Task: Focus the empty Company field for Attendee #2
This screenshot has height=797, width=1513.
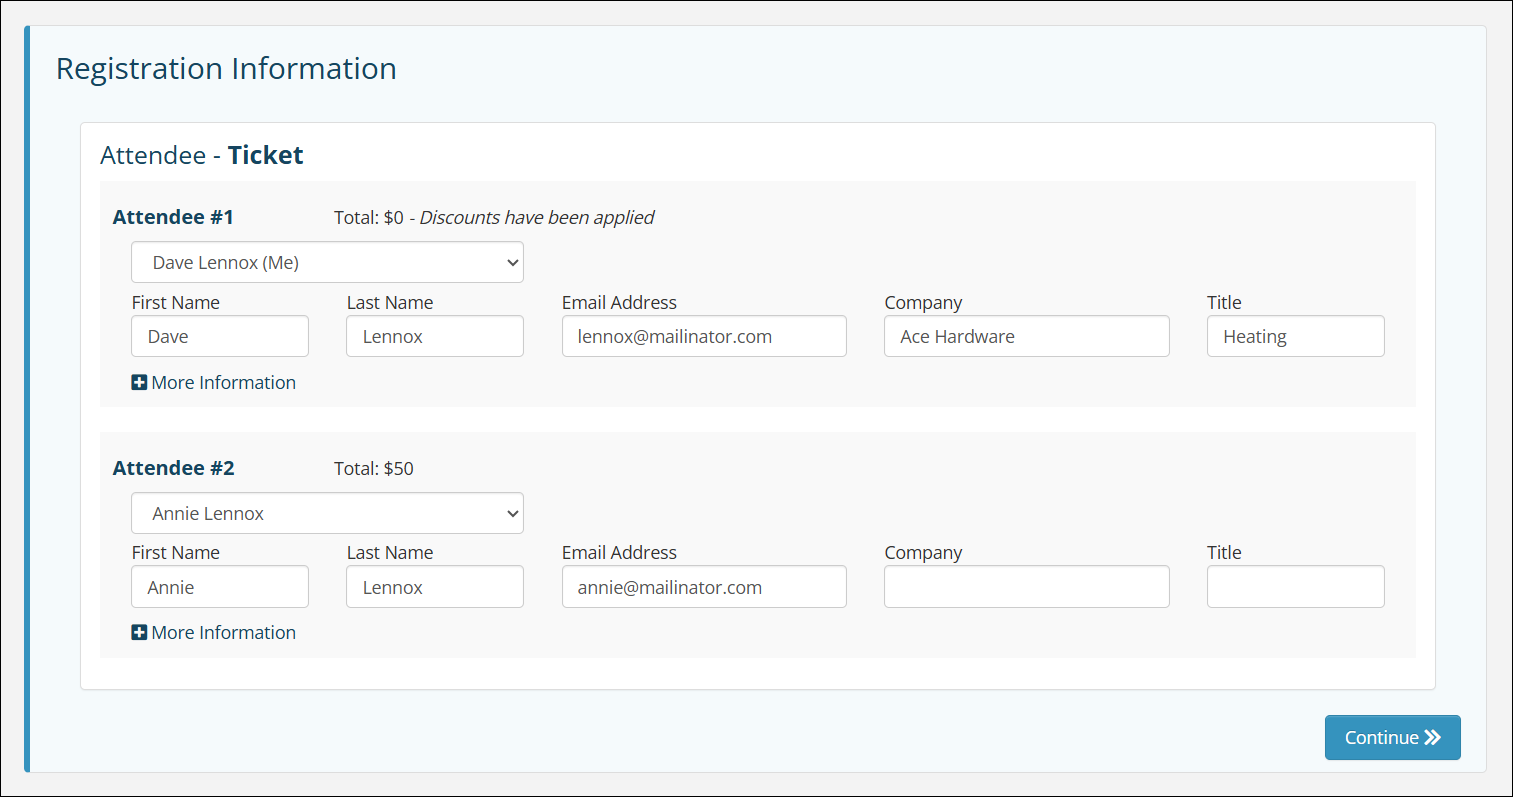Action: coord(1026,588)
